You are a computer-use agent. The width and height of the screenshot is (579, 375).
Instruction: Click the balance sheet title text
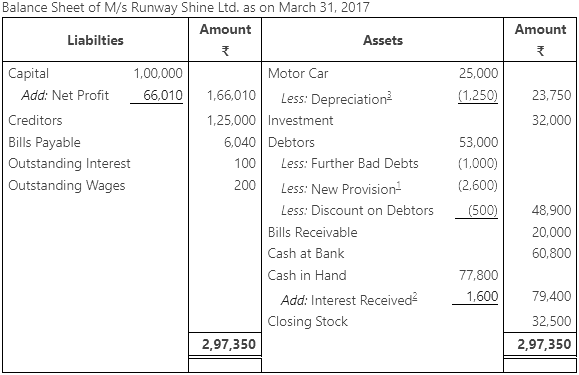pyautogui.click(x=186, y=7)
